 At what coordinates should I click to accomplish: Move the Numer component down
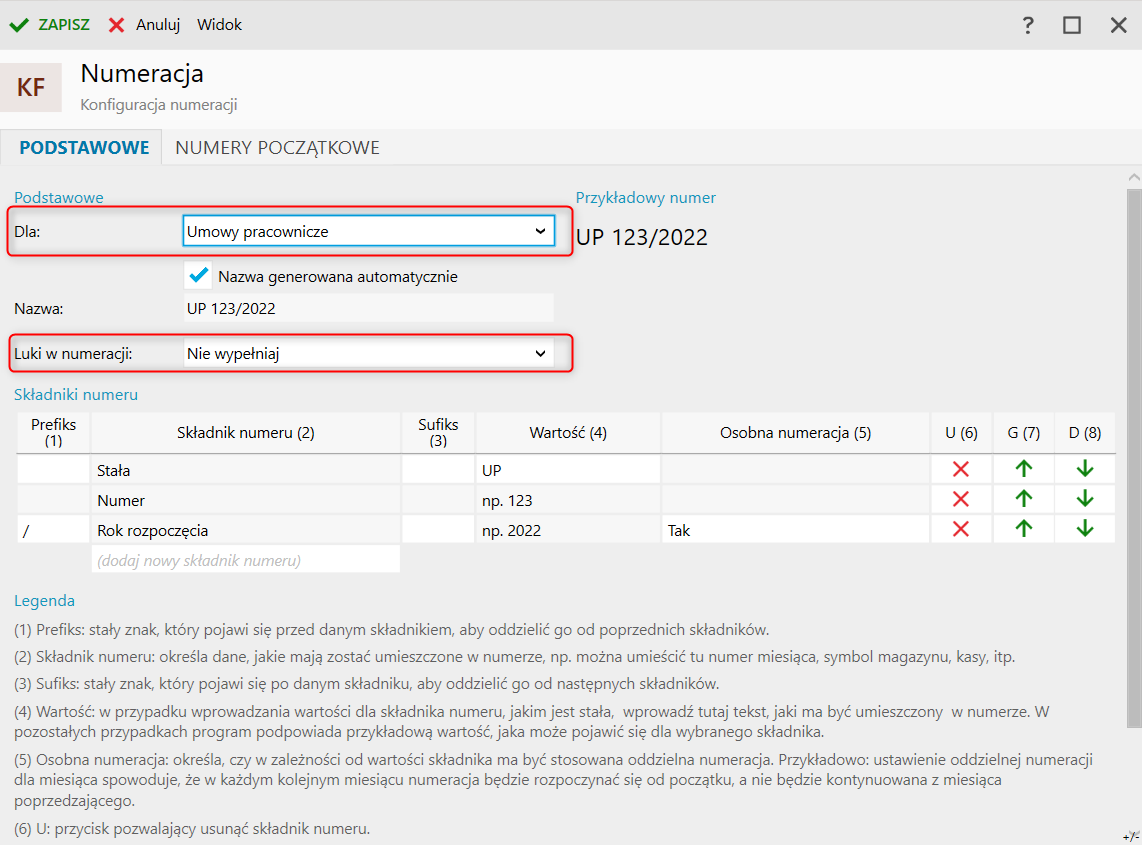1085,499
